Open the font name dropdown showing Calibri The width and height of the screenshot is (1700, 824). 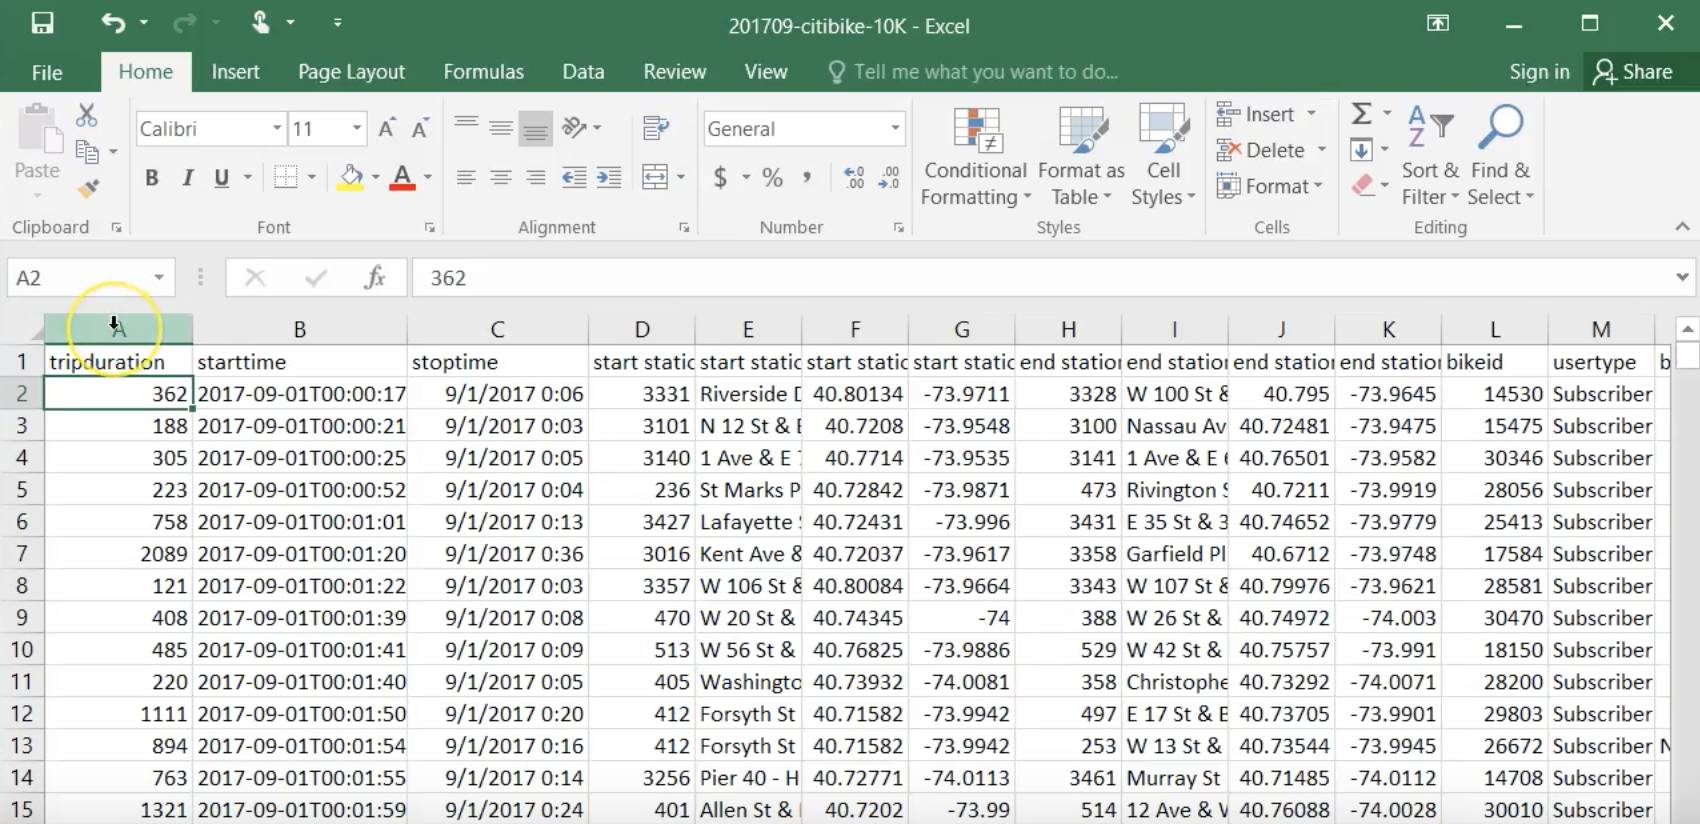(x=277, y=129)
